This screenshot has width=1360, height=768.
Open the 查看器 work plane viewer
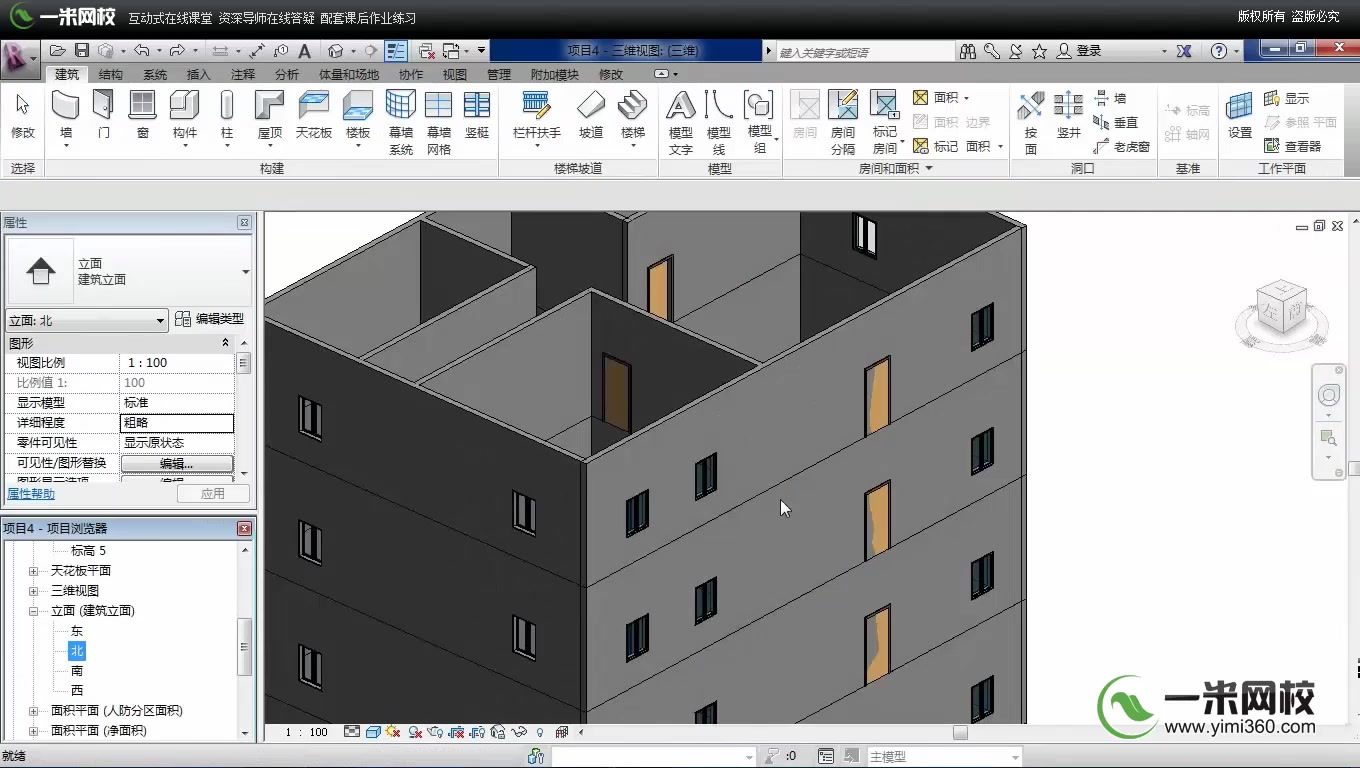pyautogui.click(x=1292, y=146)
